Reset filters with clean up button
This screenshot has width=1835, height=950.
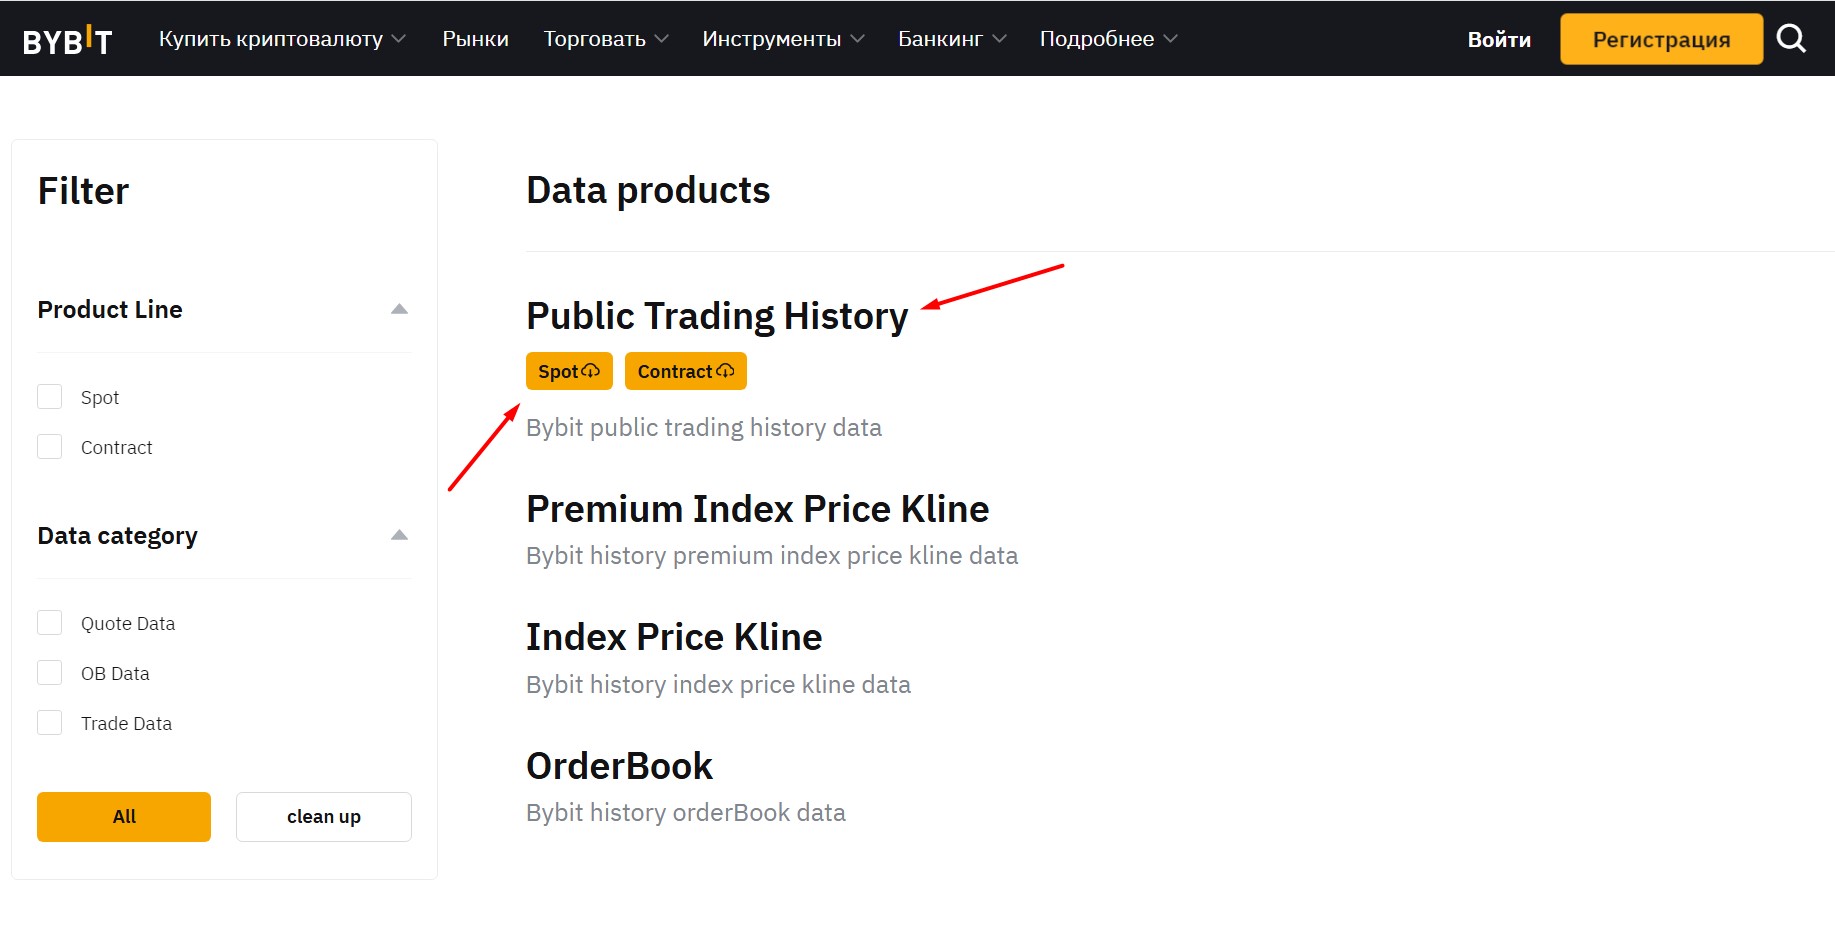point(324,817)
